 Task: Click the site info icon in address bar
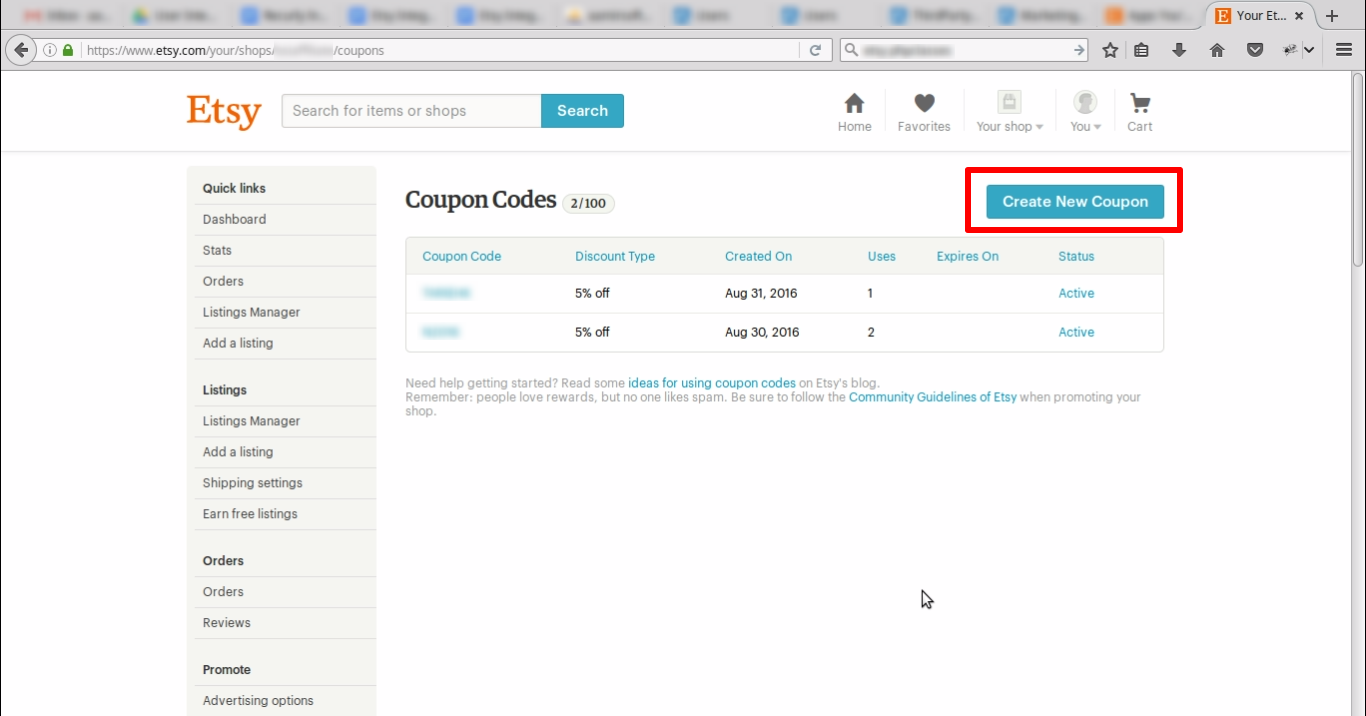tap(50, 50)
